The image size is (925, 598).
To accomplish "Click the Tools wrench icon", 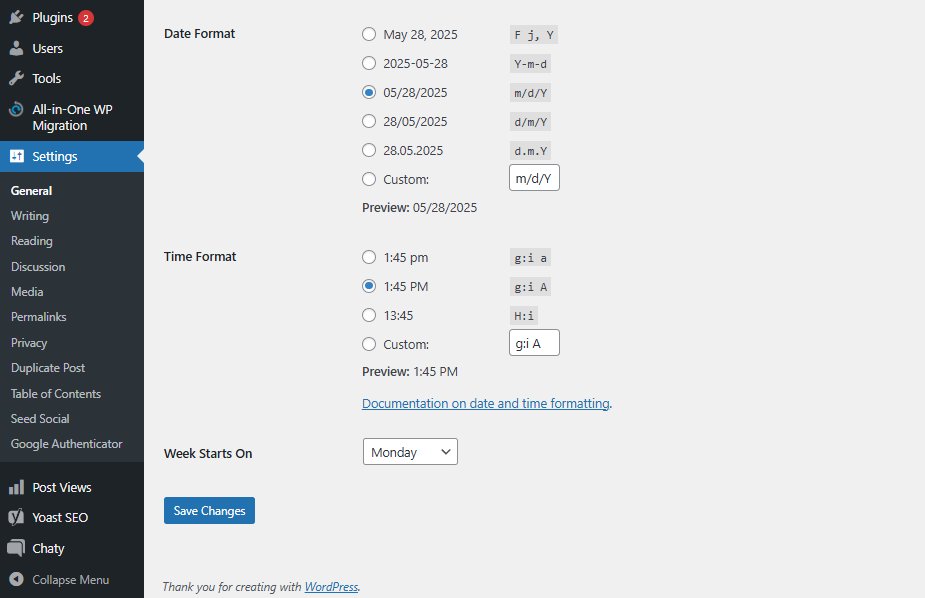I will point(16,78).
